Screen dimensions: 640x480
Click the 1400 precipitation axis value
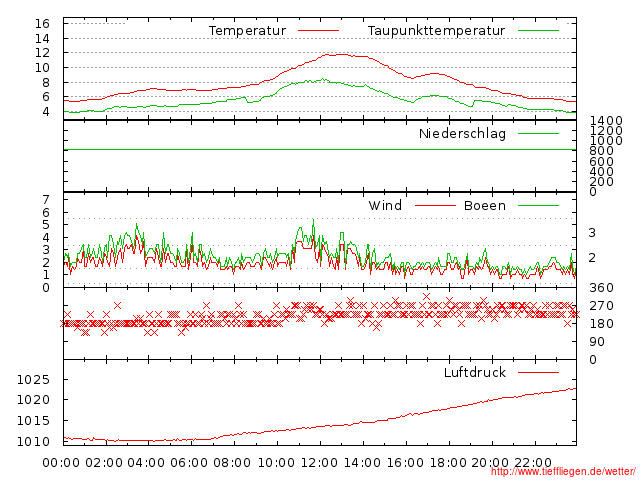[x=606, y=120]
